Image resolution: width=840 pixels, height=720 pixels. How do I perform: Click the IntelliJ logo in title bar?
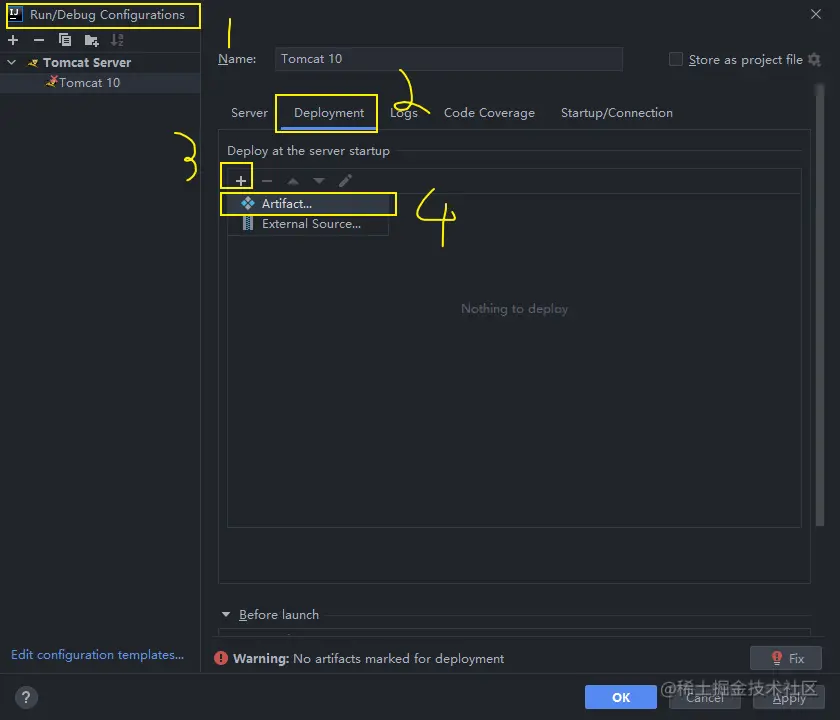click(x=15, y=14)
